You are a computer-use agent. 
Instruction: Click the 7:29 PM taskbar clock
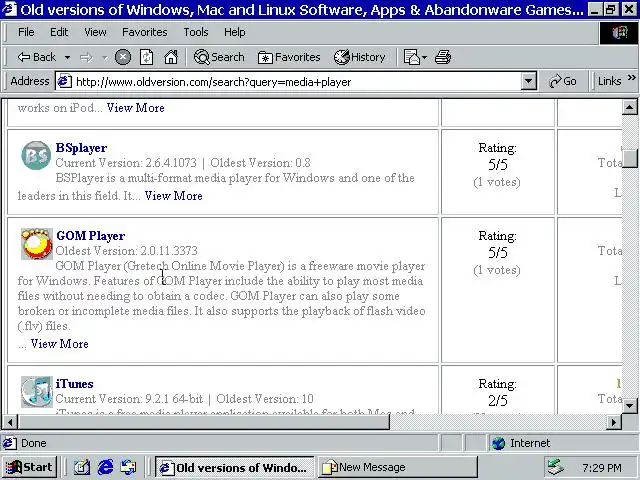click(x=602, y=468)
